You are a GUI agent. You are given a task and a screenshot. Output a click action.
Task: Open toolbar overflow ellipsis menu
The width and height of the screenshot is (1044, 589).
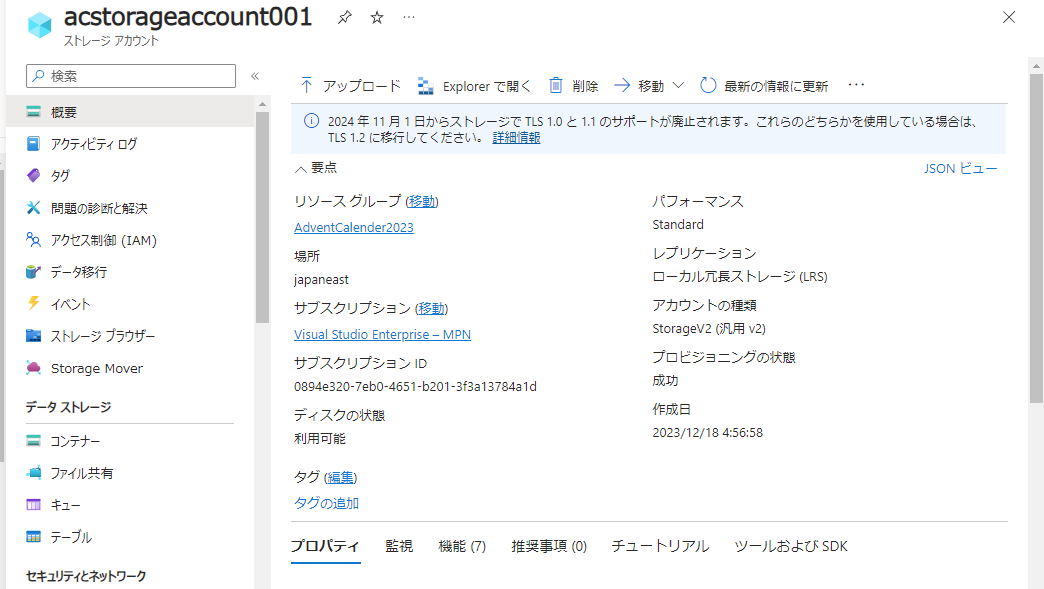(856, 85)
